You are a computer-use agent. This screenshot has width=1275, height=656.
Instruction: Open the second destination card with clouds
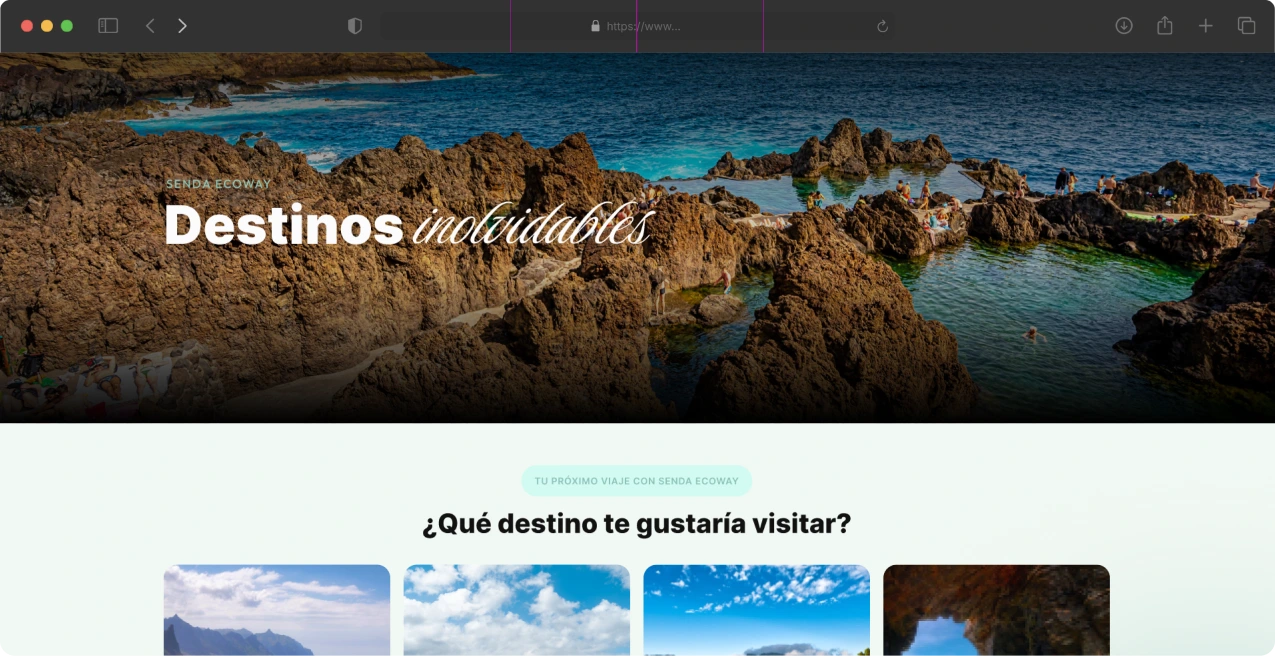517,610
